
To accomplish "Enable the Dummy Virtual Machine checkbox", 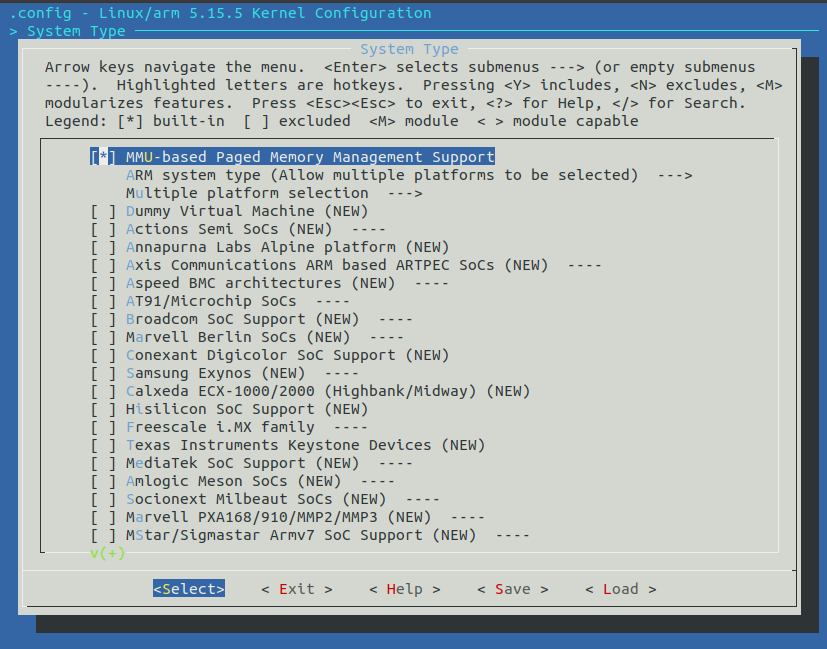I will [x=103, y=211].
